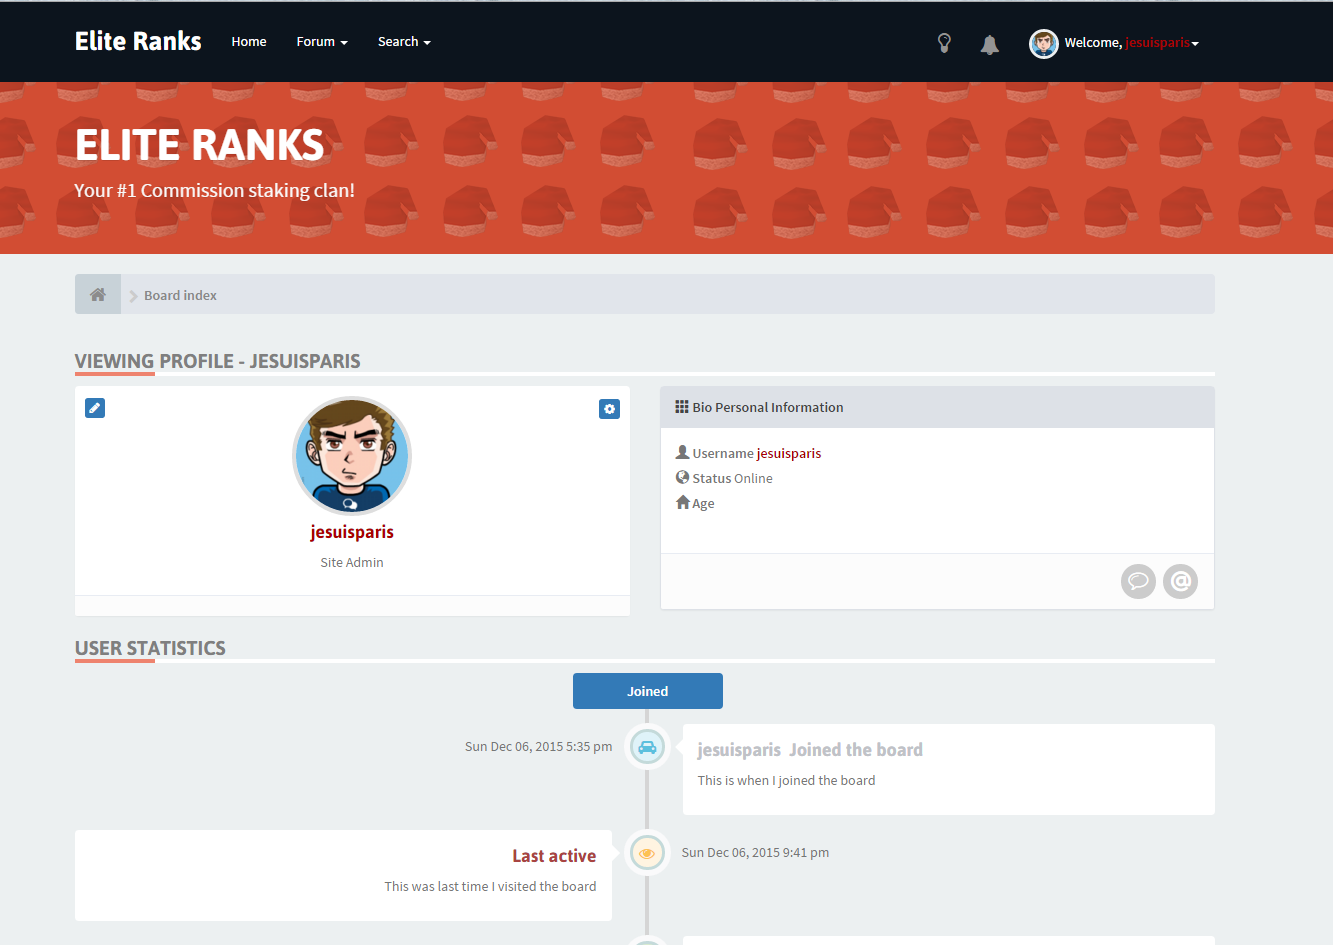
Task: Click the globe icon beside Status
Action: click(x=682, y=477)
